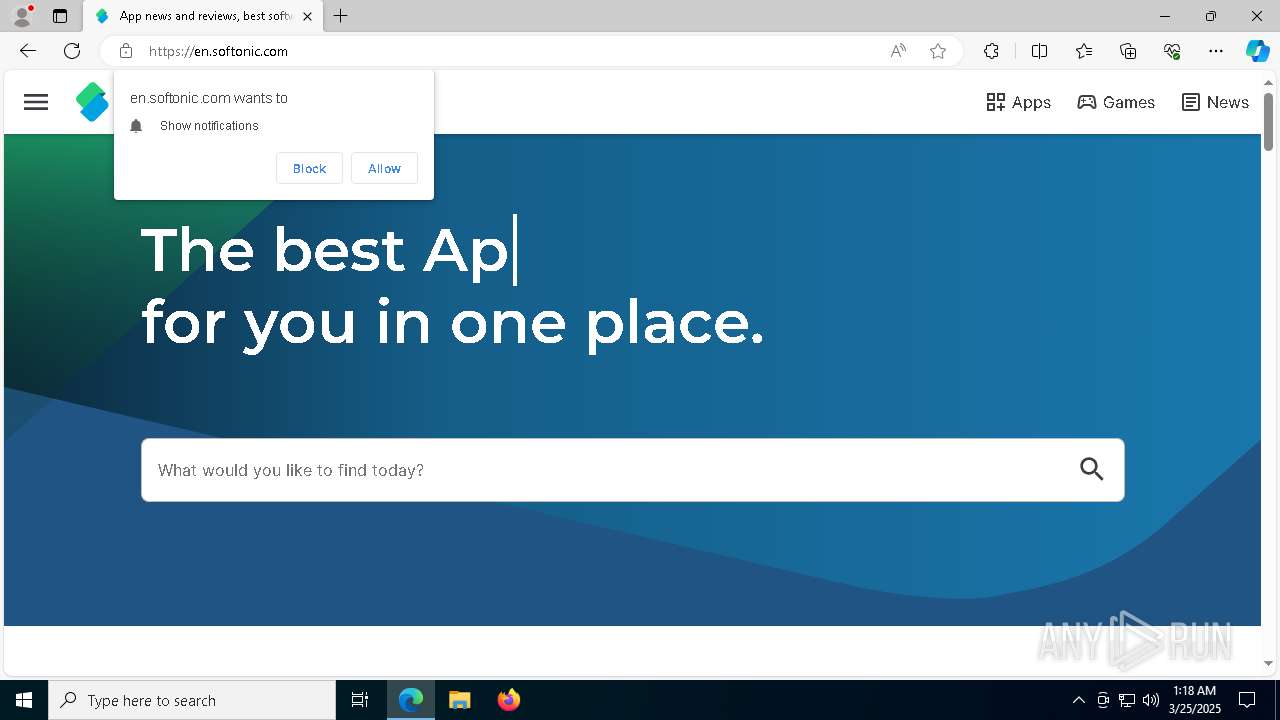Click the page vertical scrollbar thumb
Screen dimensions: 1280x720
pyautogui.click(x=1268, y=122)
